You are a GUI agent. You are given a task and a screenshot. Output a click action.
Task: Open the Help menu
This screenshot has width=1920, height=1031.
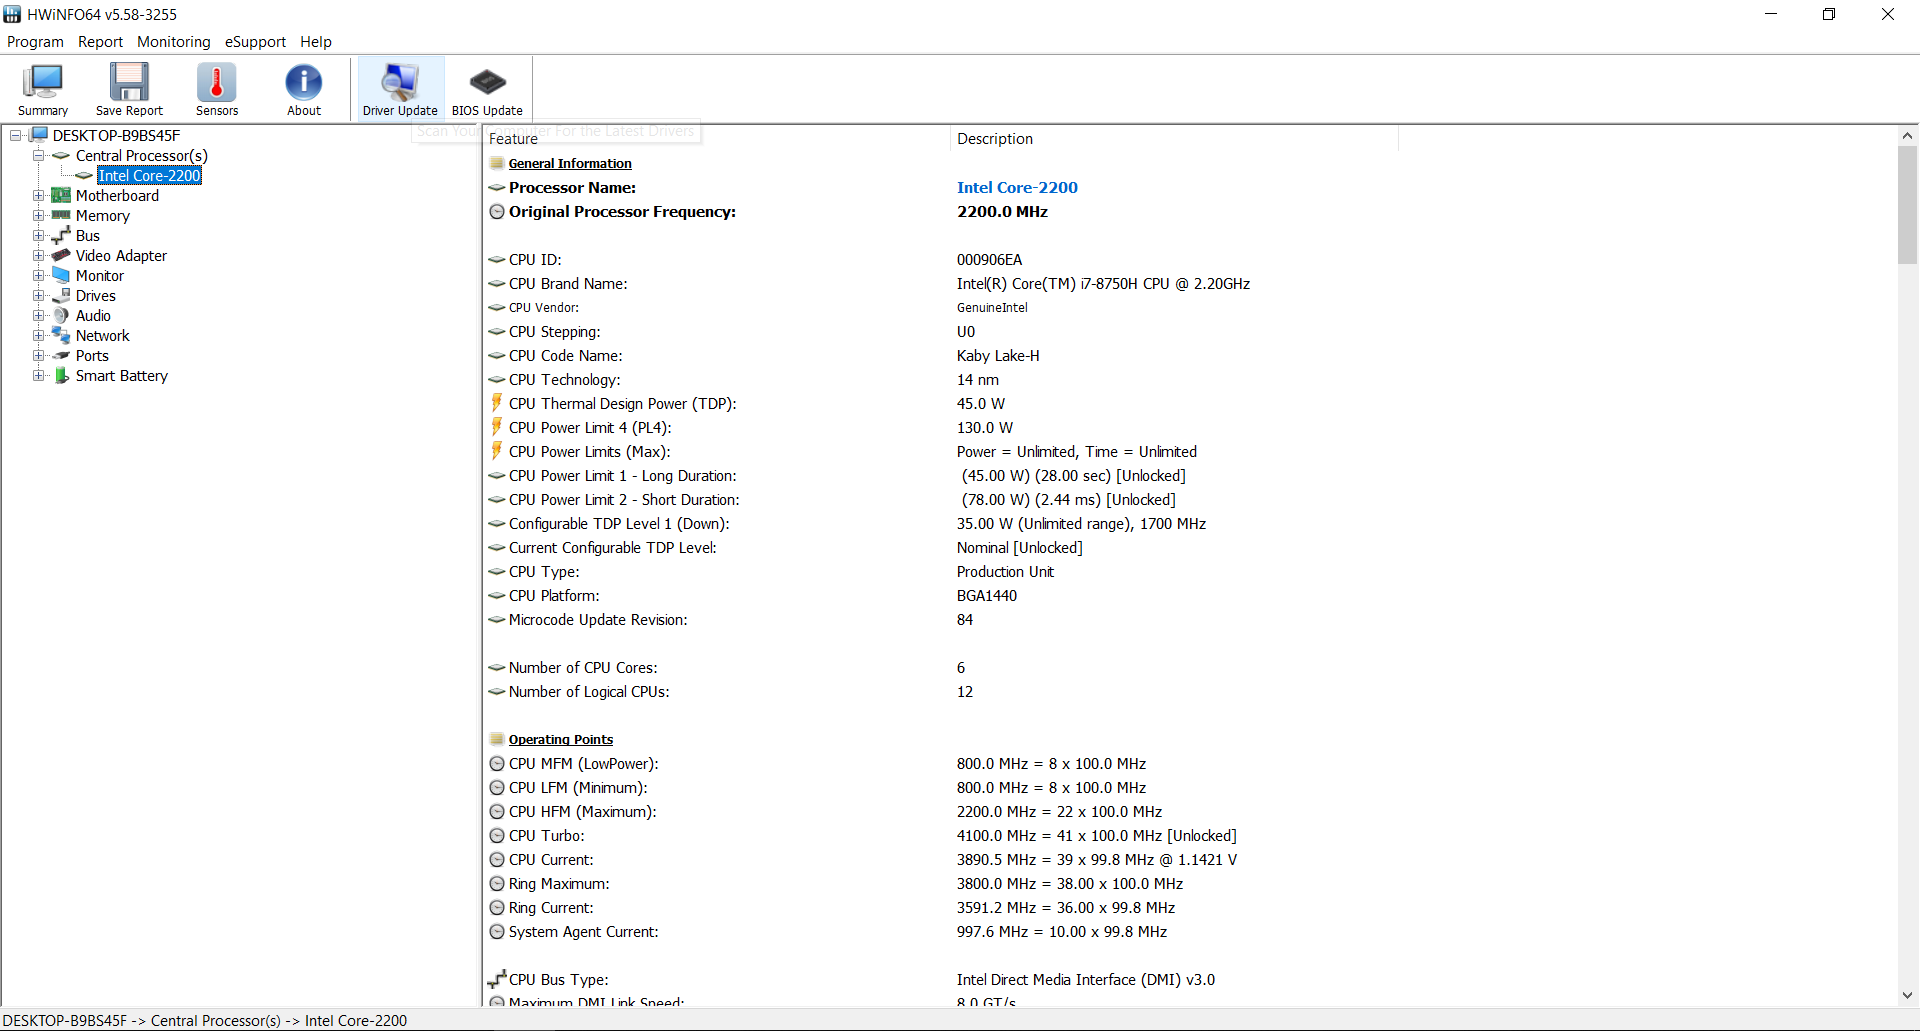point(316,42)
